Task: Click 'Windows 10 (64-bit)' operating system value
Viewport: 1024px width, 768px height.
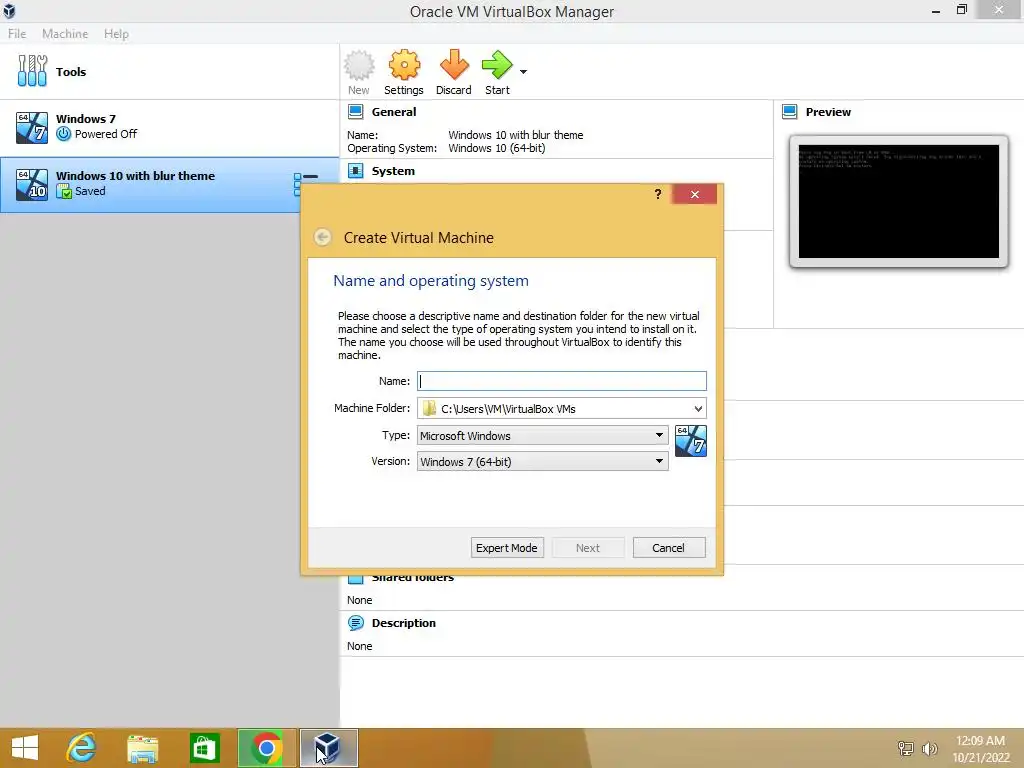Action: [496, 148]
